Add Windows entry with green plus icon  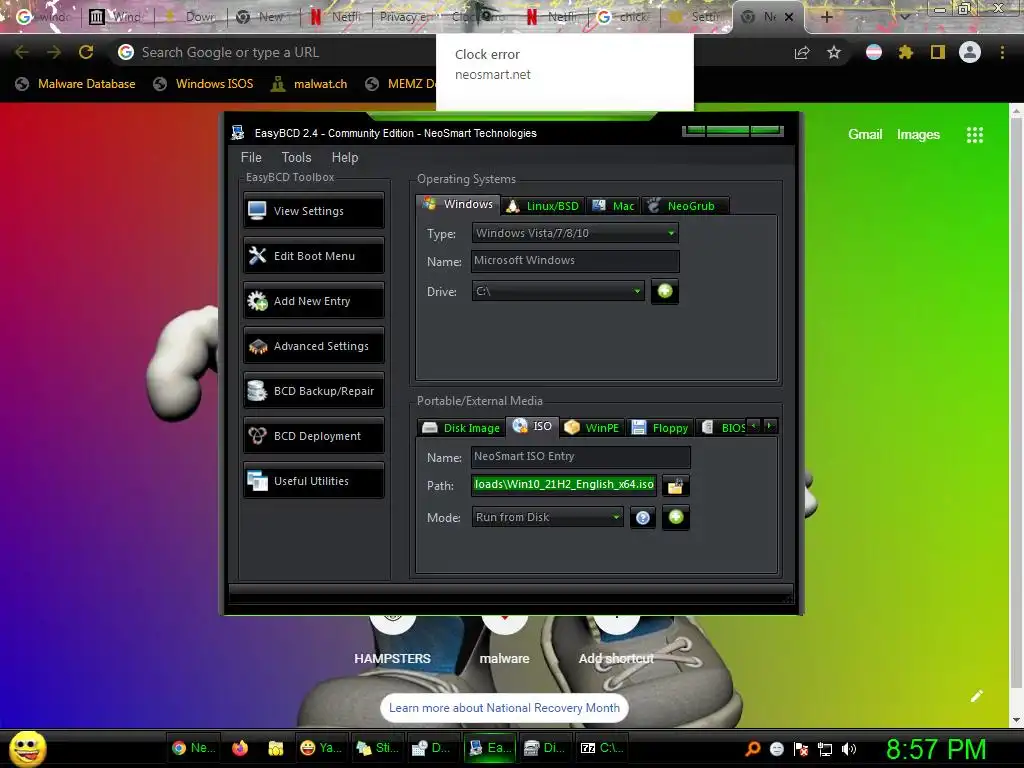[665, 291]
